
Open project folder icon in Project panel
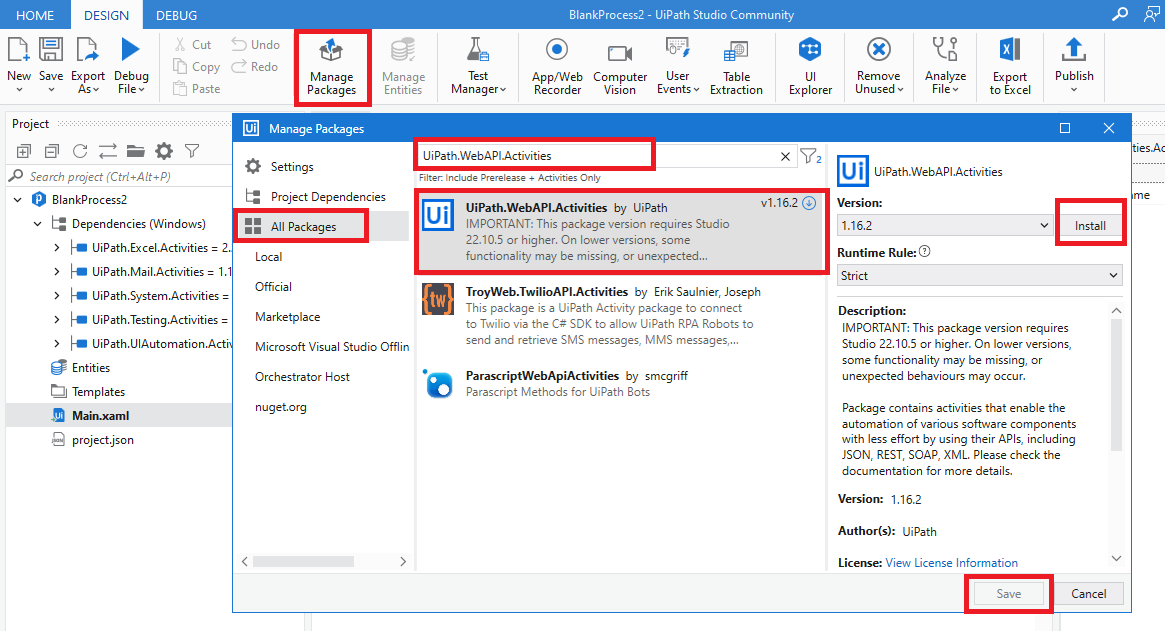tap(135, 152)
